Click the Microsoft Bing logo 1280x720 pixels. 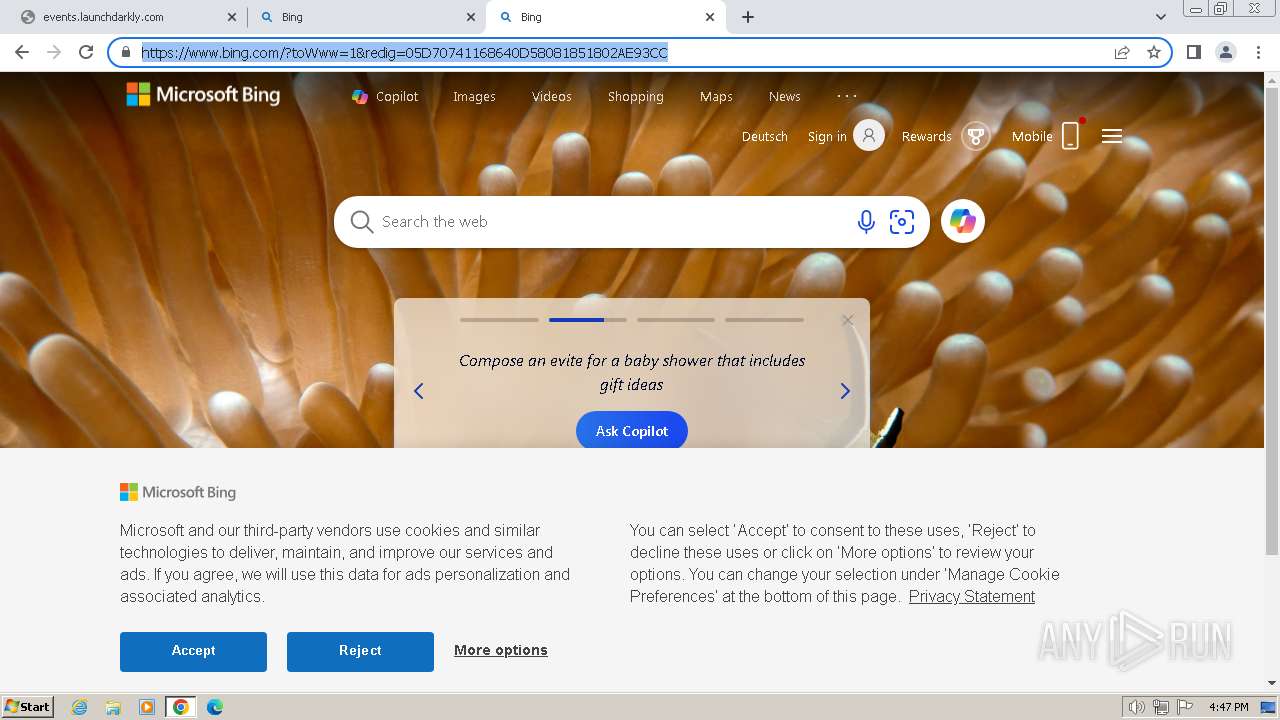pos(203,95)
